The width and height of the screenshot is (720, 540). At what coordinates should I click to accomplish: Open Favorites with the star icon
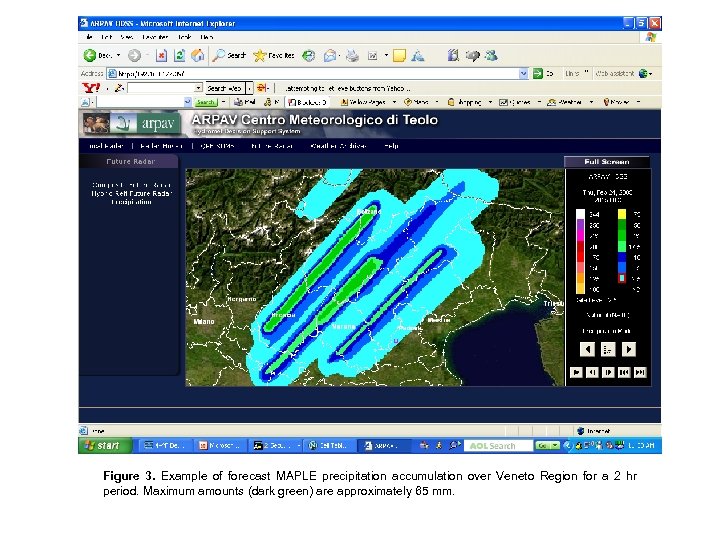274,56
